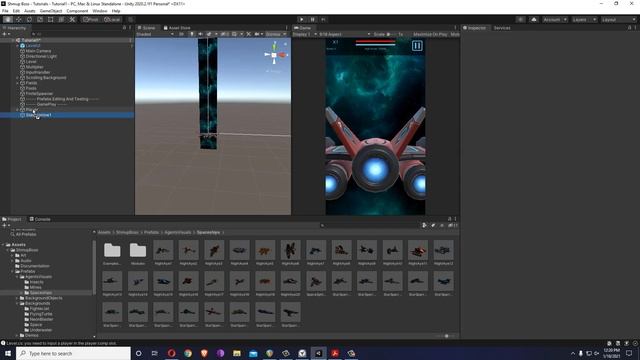Open the Edit menu
Screen dimensions: 640x360
coord(16,11)
